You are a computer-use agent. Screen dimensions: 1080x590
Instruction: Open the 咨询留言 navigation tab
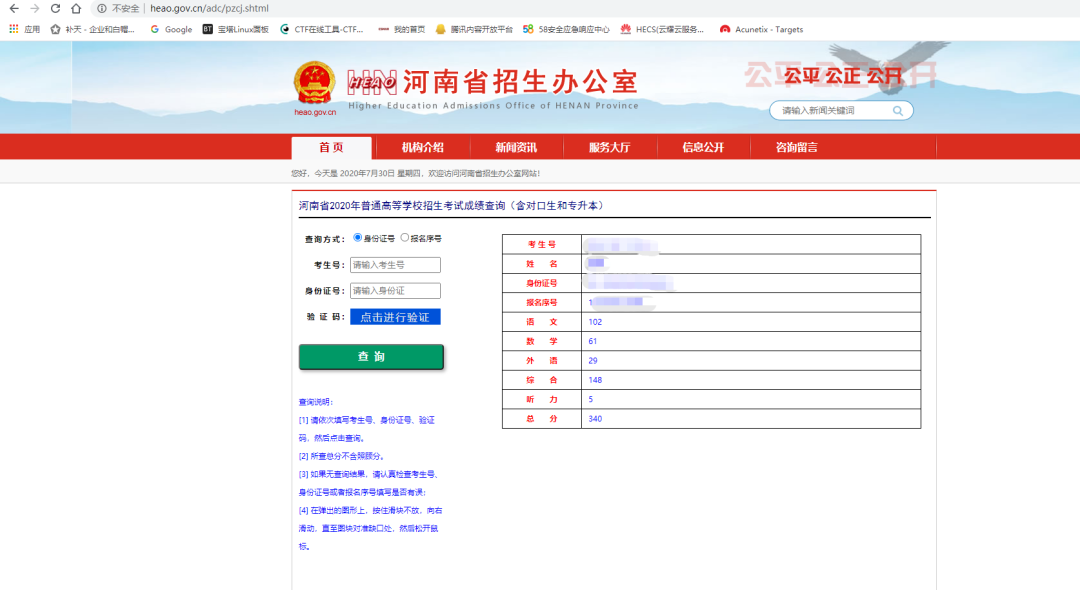[797, 147]
